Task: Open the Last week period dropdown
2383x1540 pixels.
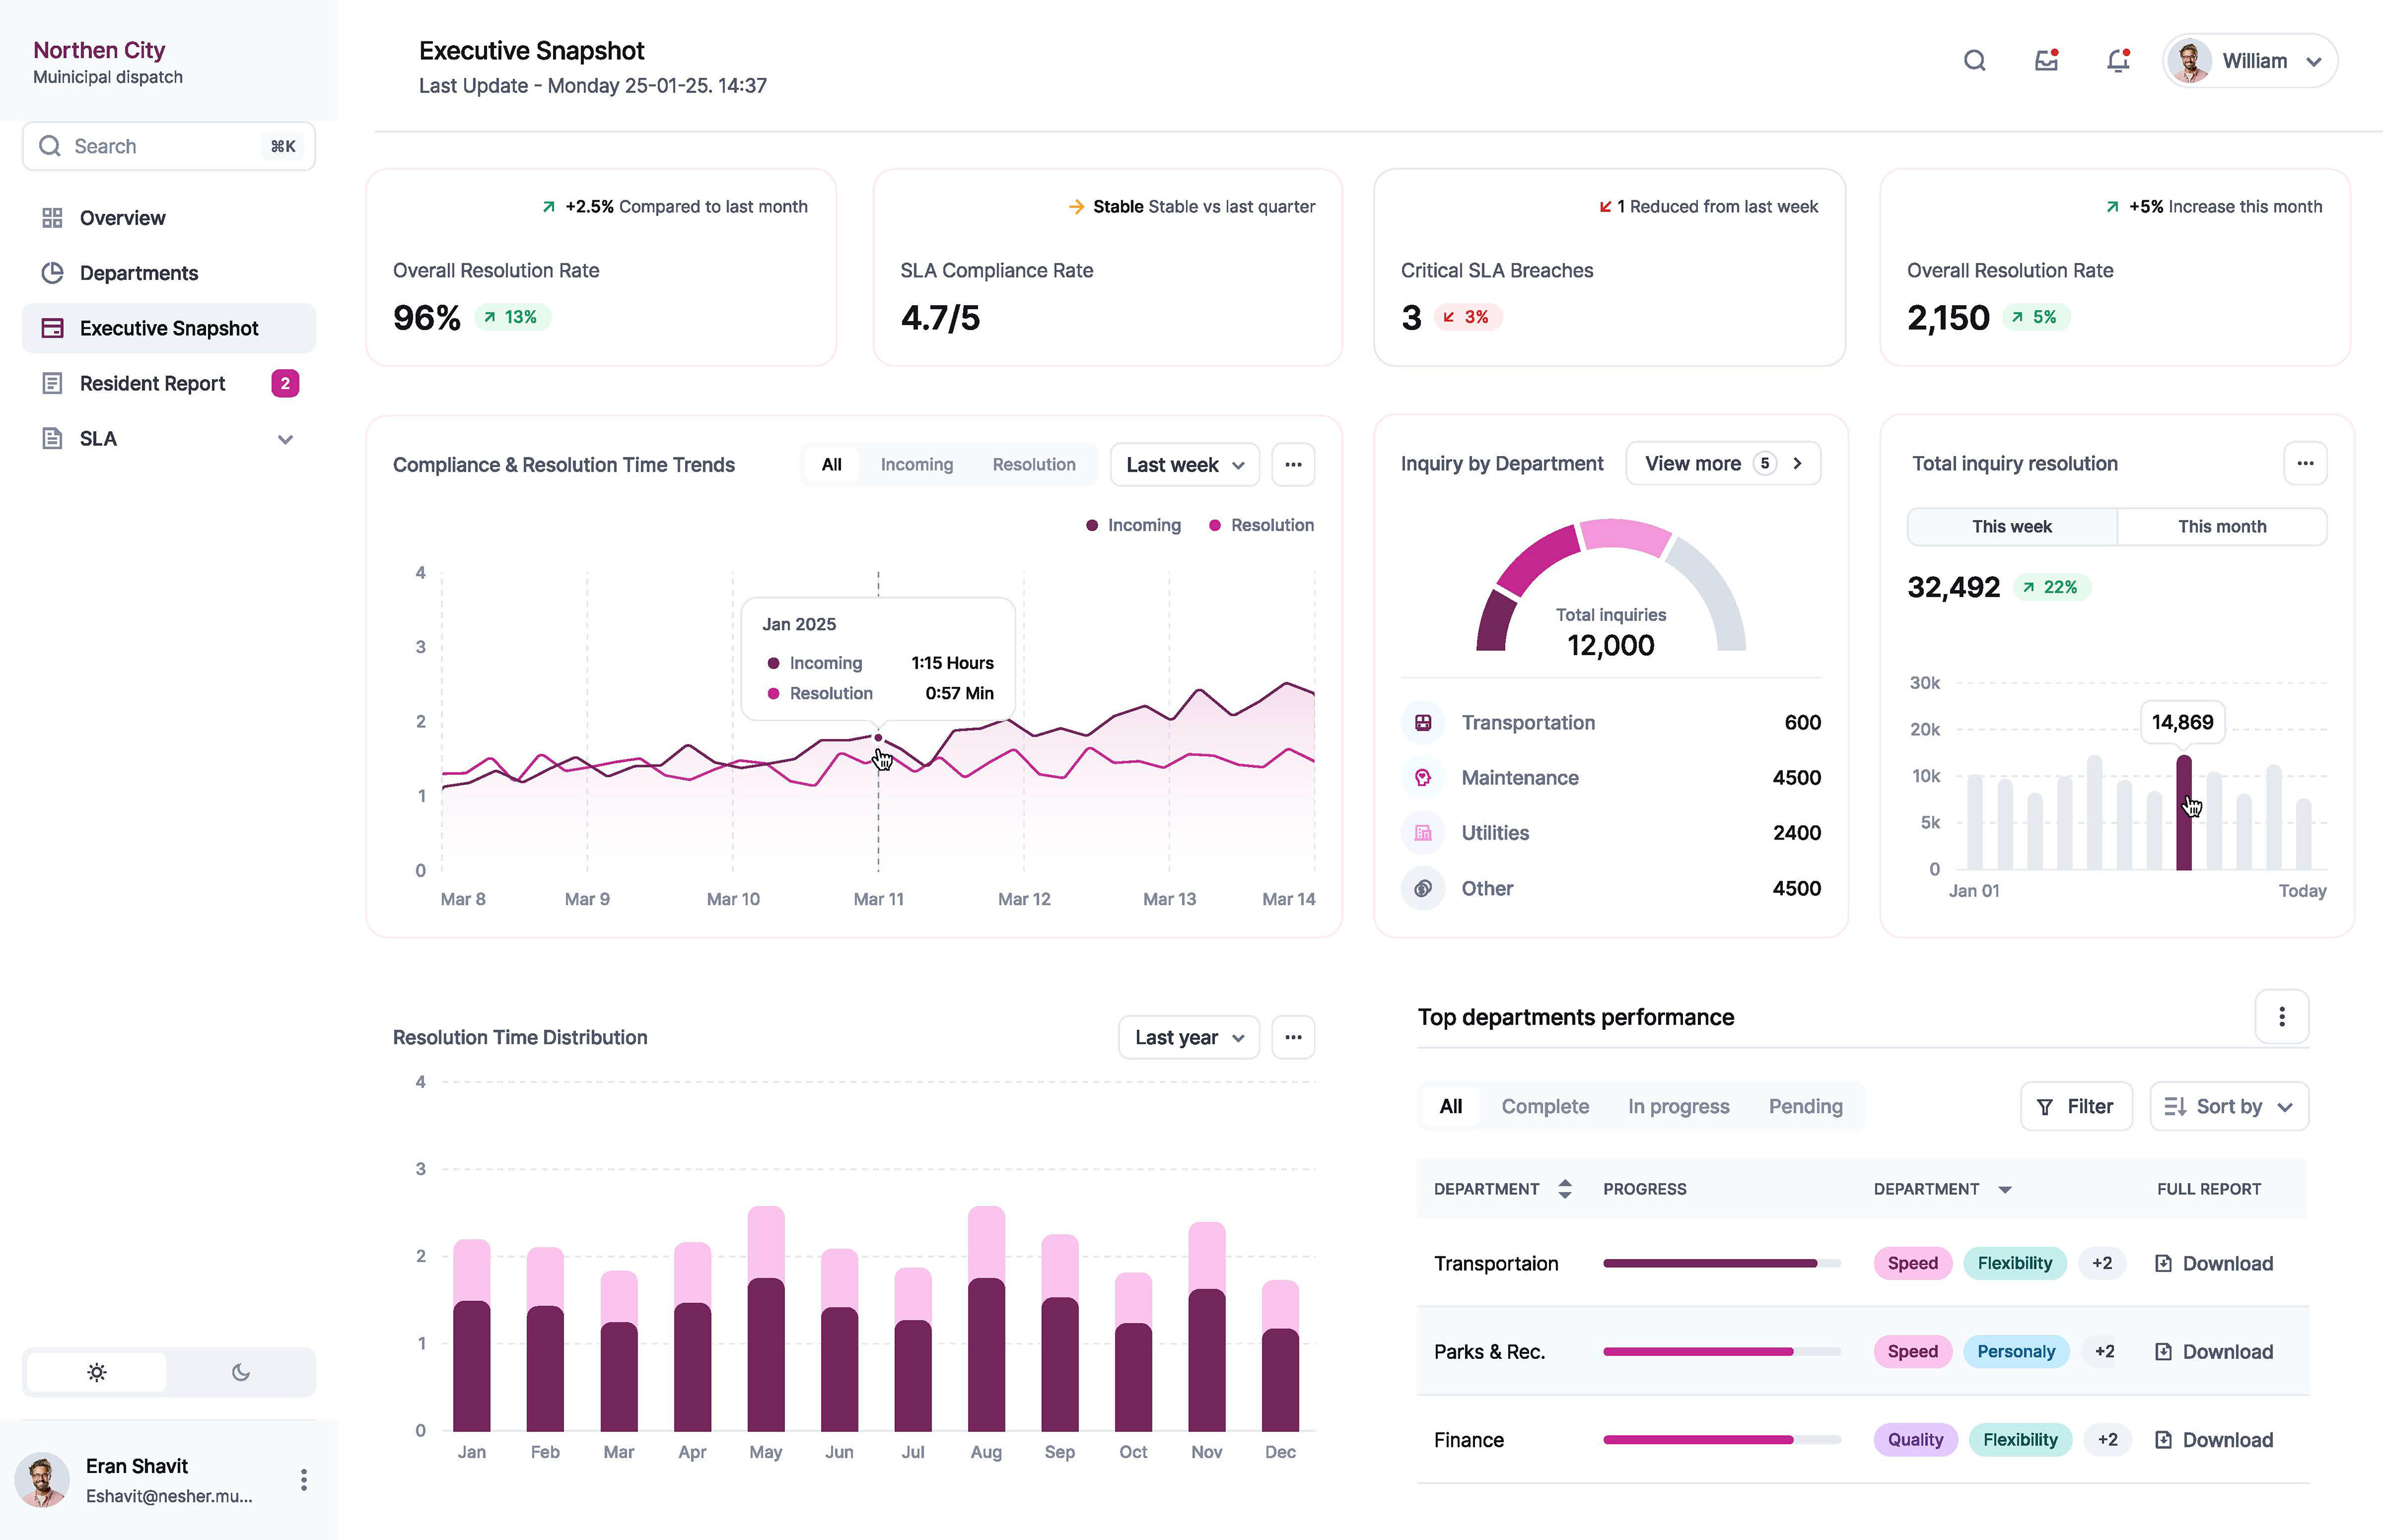Action: coord(1184,465)
